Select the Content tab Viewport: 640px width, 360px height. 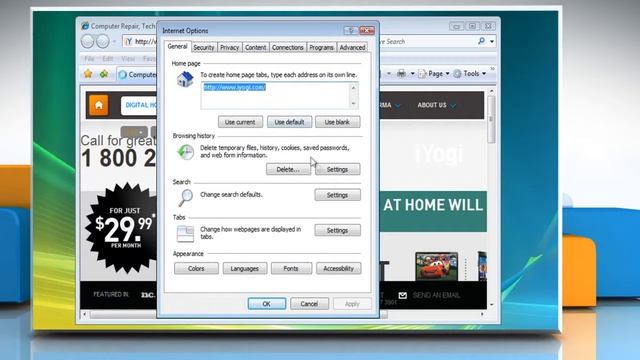256,47
